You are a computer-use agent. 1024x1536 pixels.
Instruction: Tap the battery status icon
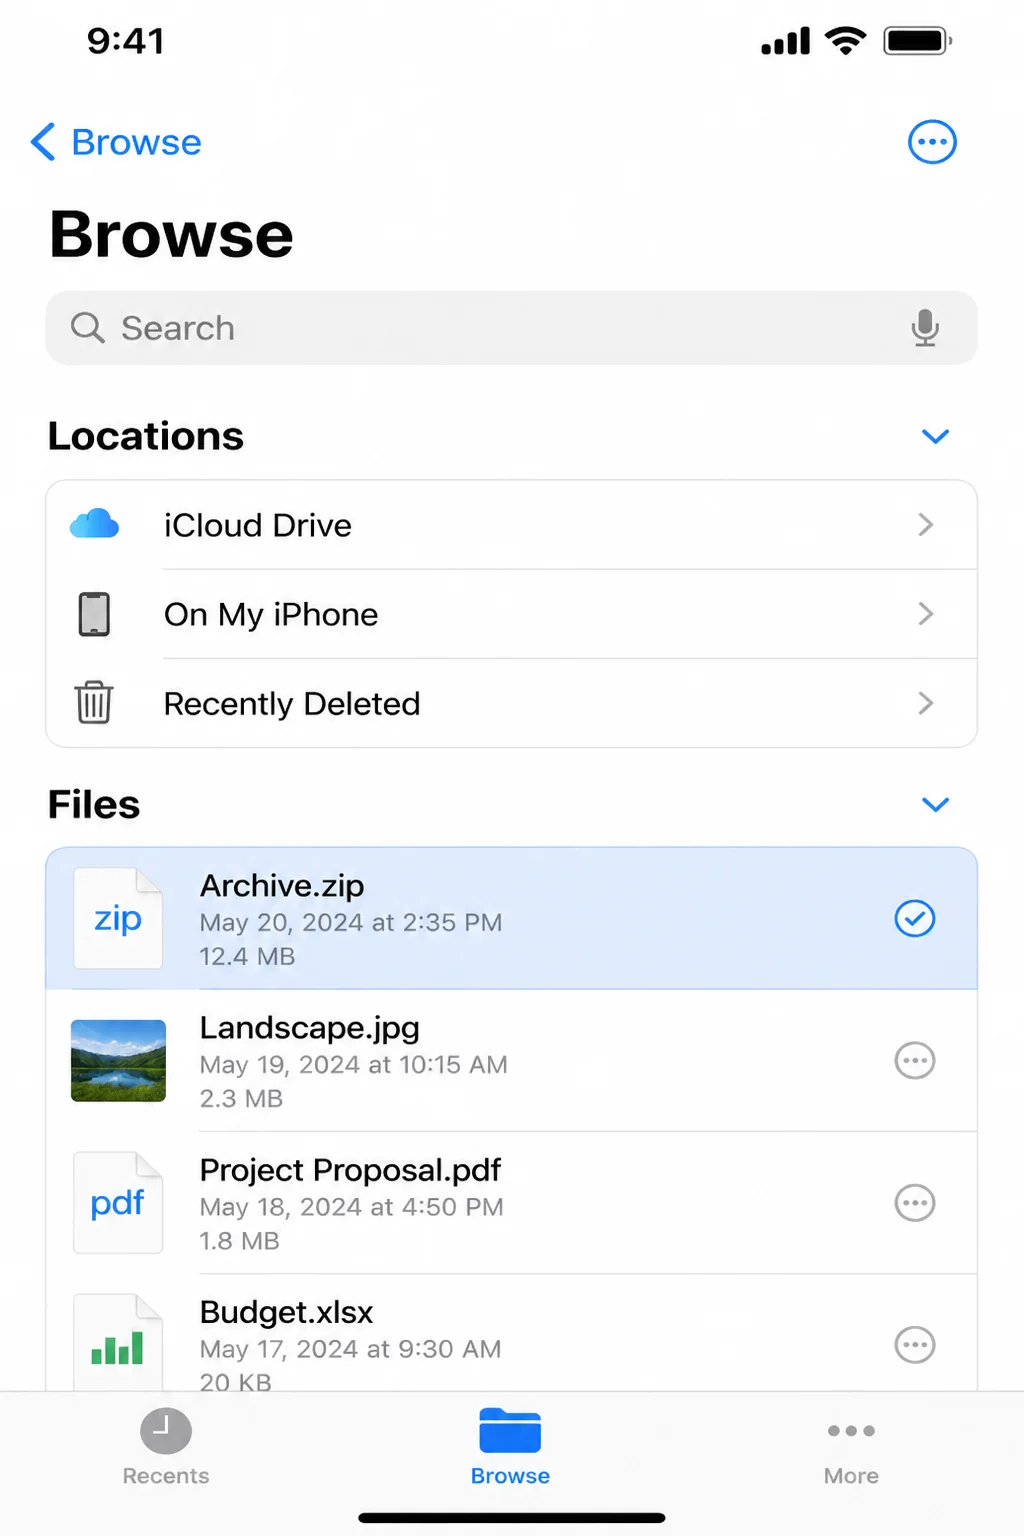(918, 41)
